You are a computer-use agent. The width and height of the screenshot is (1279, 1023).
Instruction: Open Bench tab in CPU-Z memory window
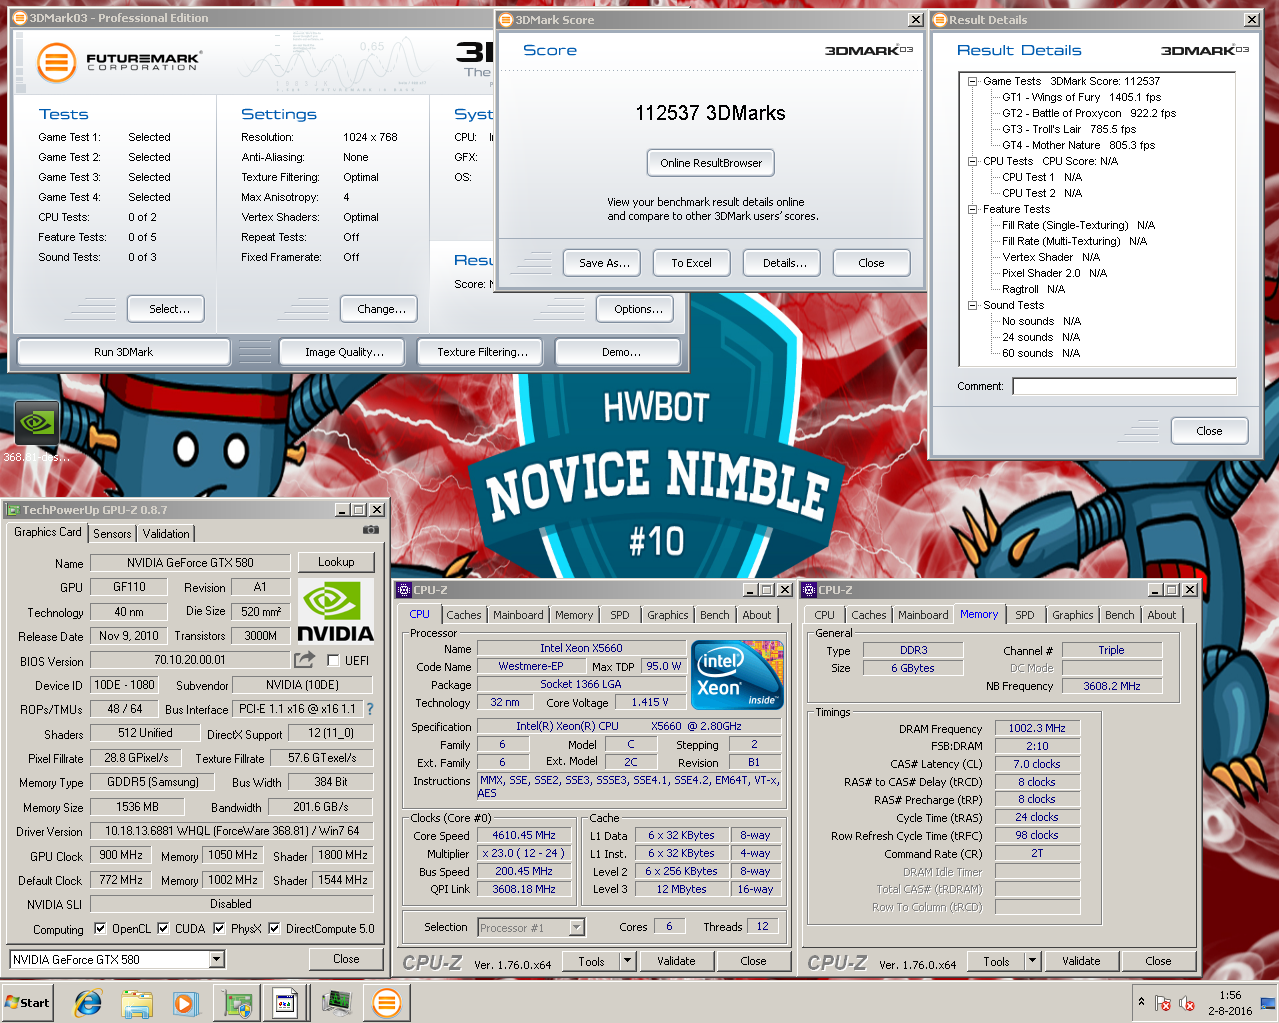coord(1120,615)
